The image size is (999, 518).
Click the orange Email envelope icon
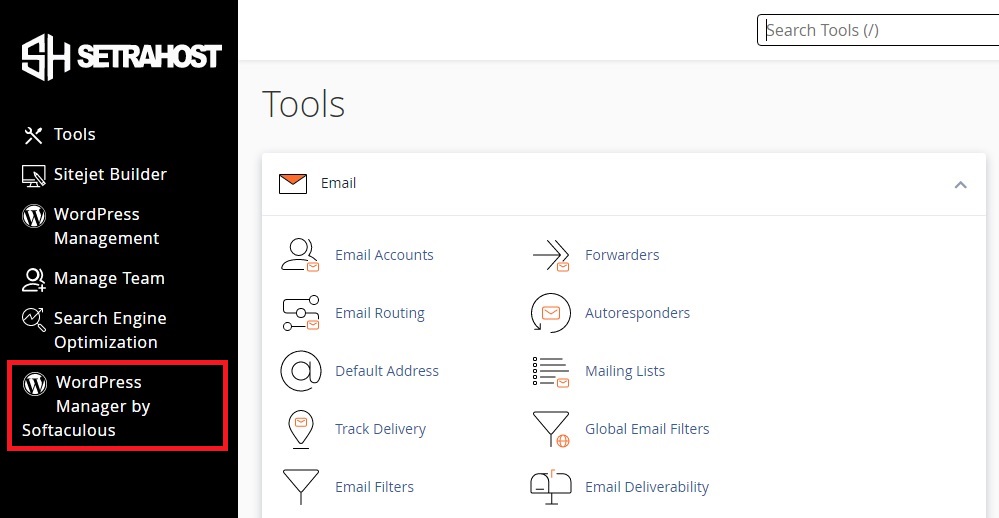[x=293, y=183]
